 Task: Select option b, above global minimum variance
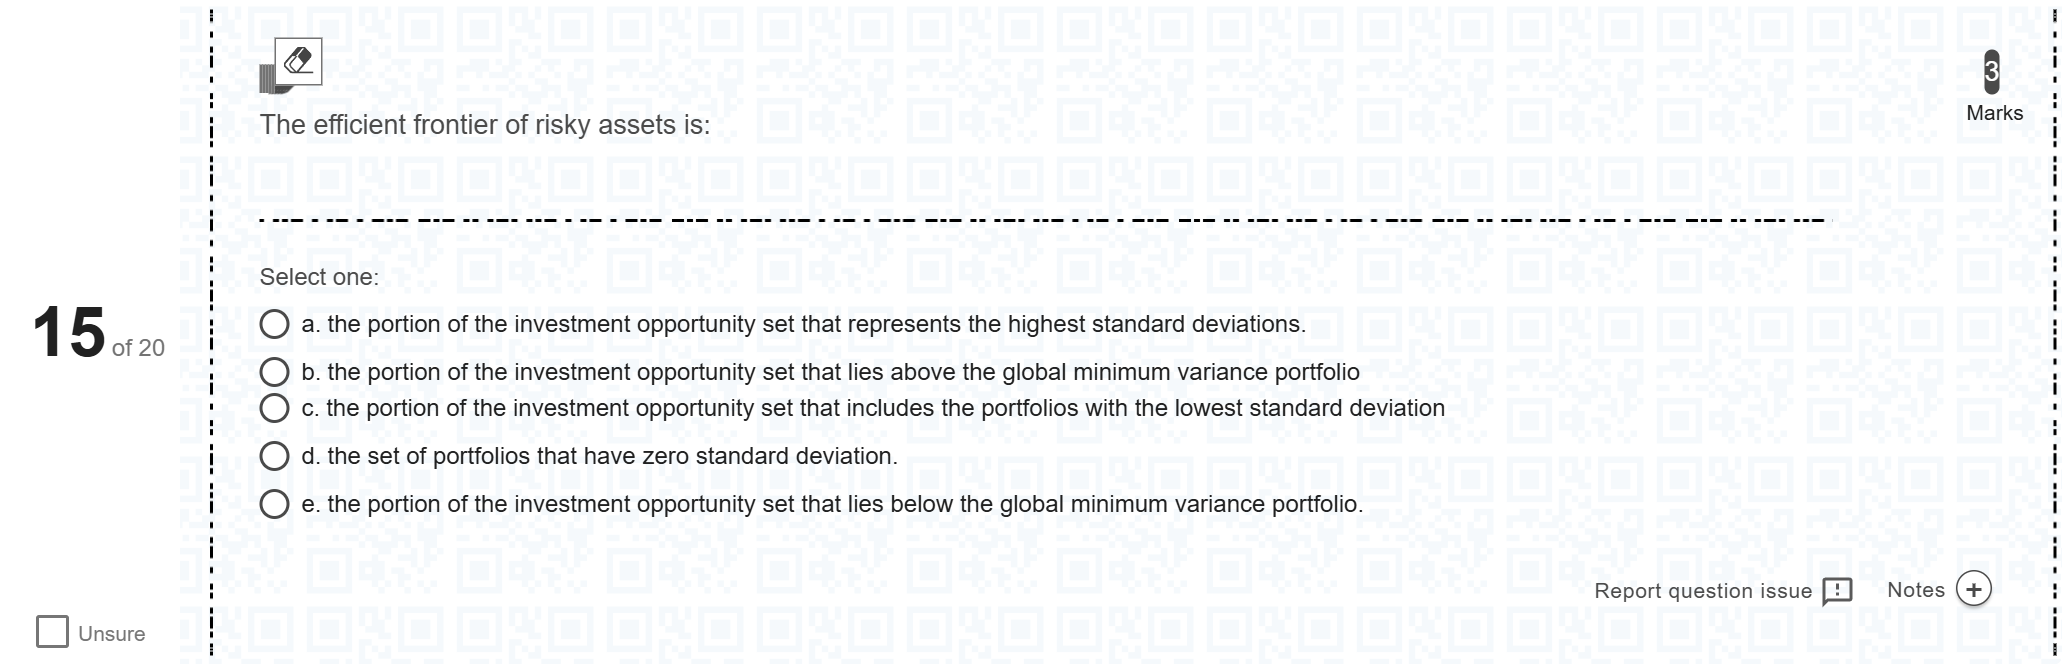274,372
